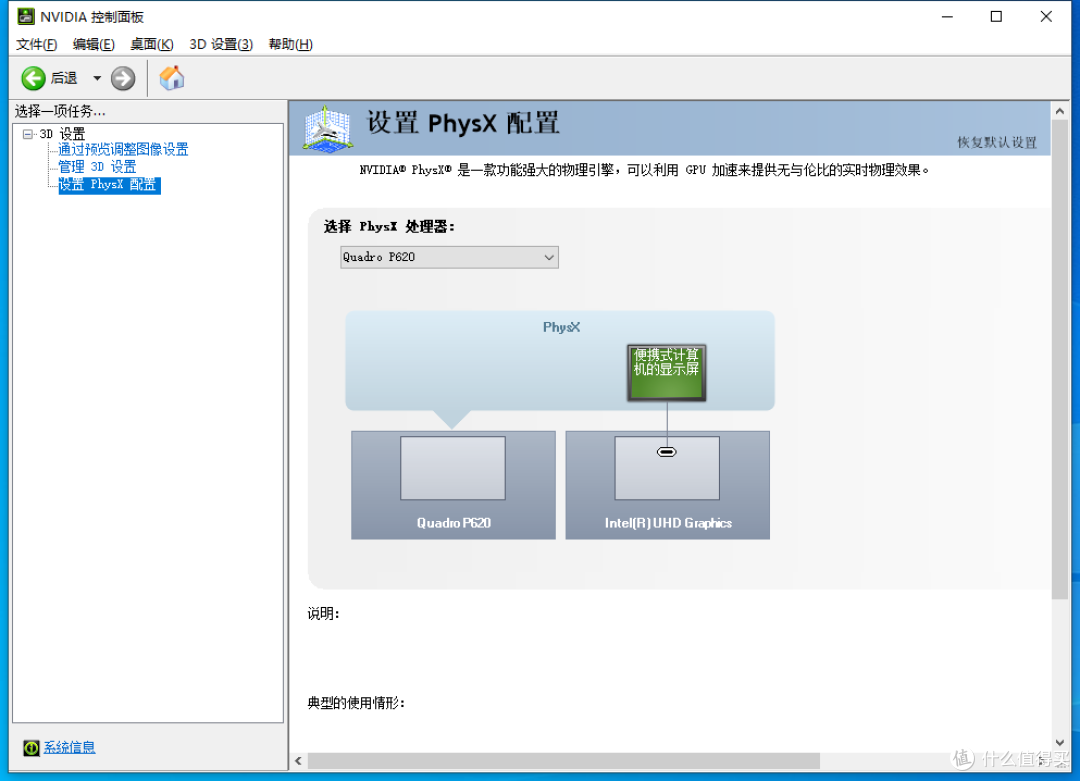Minimize the NVIDIA control panel window

click(947, 17)
